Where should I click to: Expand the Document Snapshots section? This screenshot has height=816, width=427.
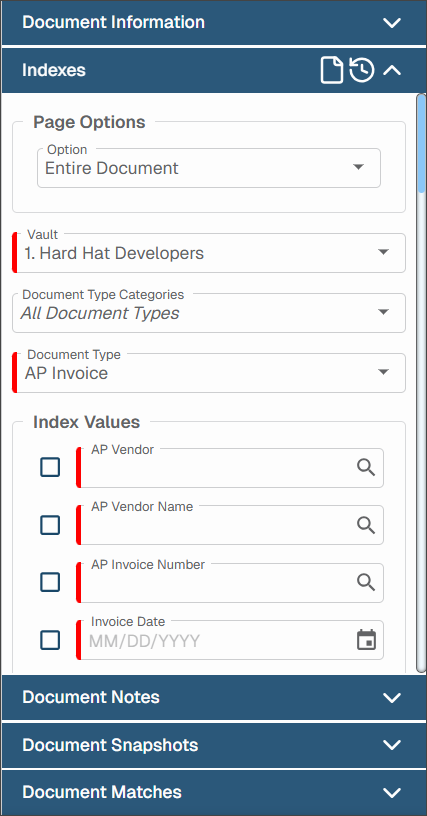tap(214, 745)
